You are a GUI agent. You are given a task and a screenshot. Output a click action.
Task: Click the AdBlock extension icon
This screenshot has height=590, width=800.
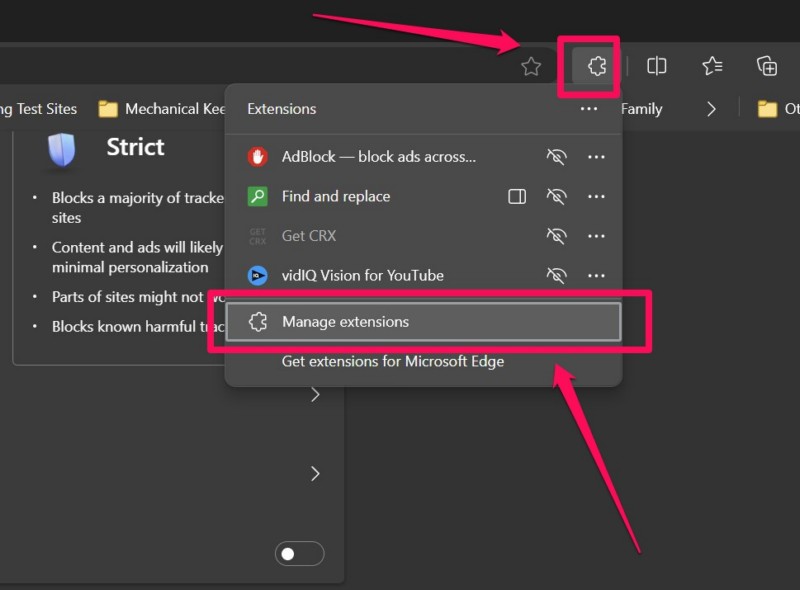(258, 156)
